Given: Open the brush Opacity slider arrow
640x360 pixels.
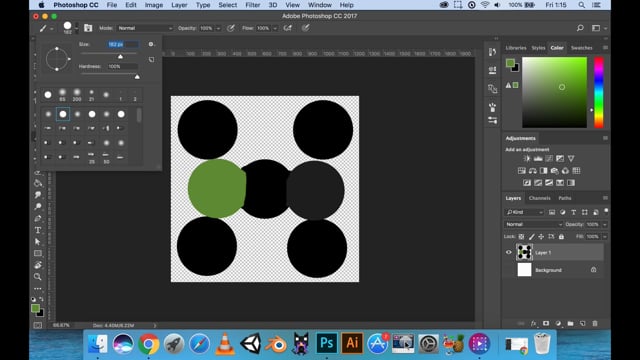Looking at the screenshot, I should pyautogui.click(x=218, y=28).
